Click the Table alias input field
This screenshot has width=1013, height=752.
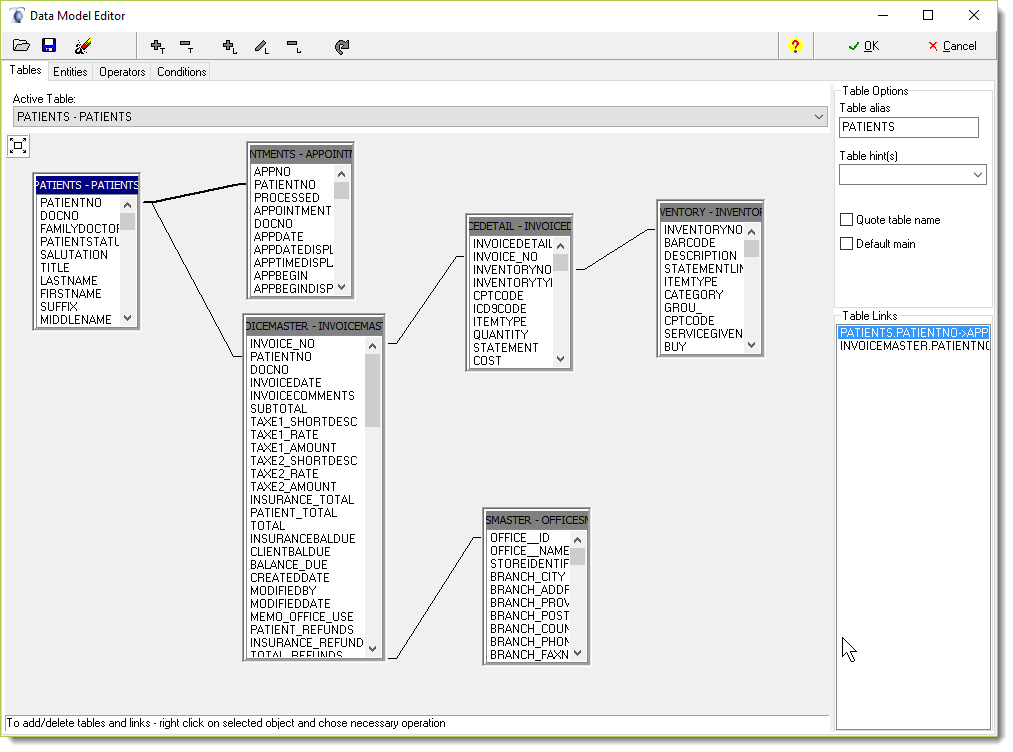(908, 127)
